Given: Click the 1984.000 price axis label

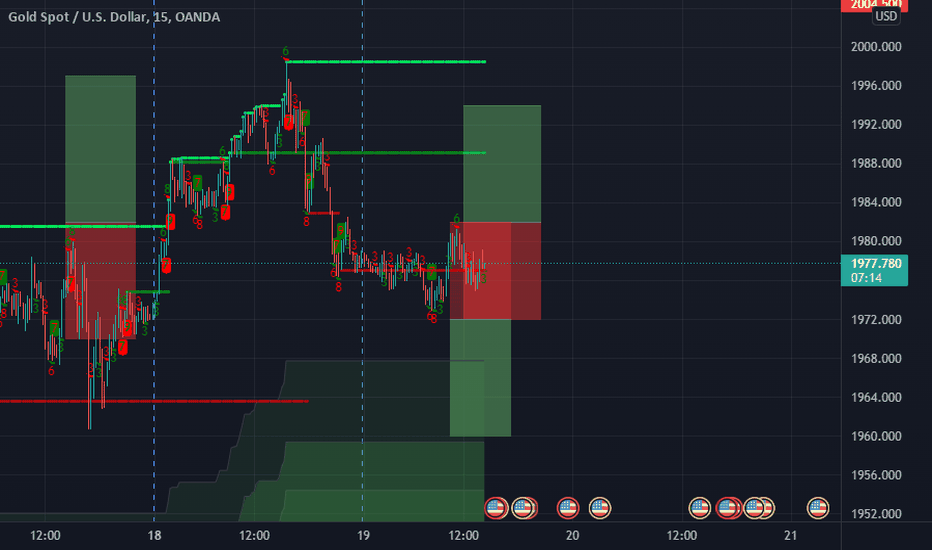Looking at the screenshot, I should [x=876, y=202].
